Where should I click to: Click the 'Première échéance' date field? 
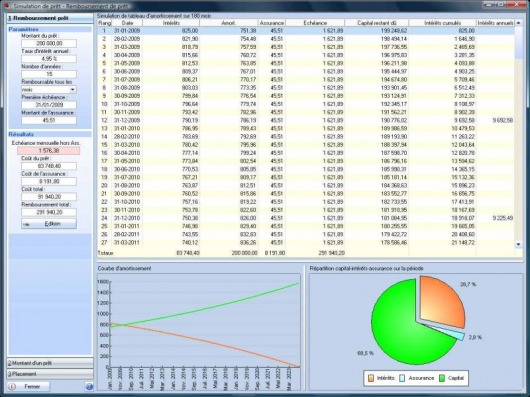tap(49, 105)
